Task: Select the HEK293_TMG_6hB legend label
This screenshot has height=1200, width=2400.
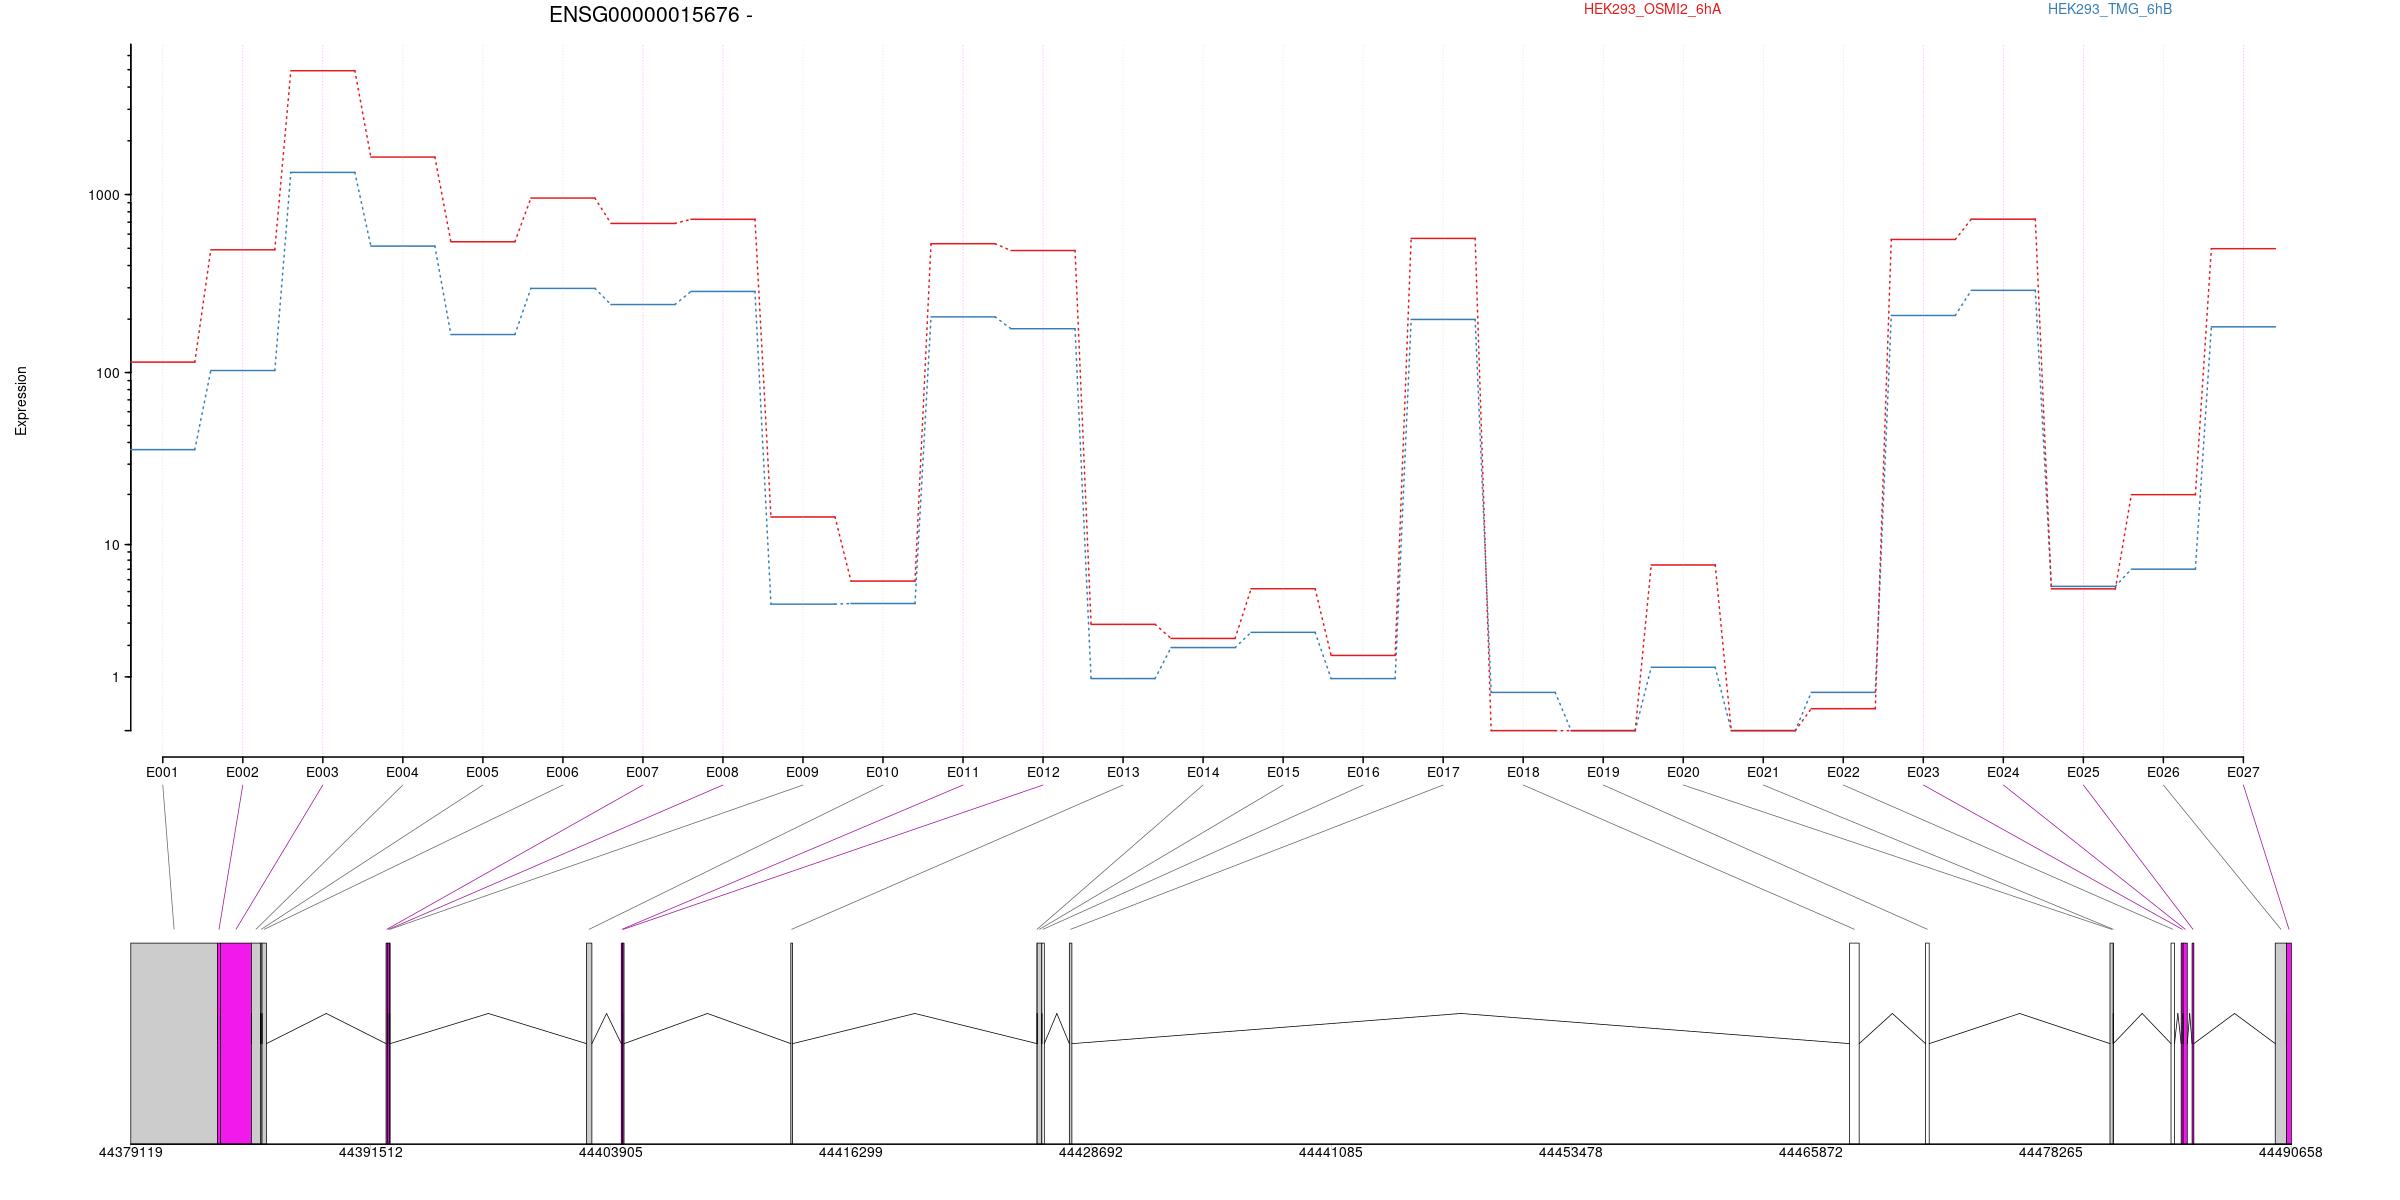Action: point(2110,9)
